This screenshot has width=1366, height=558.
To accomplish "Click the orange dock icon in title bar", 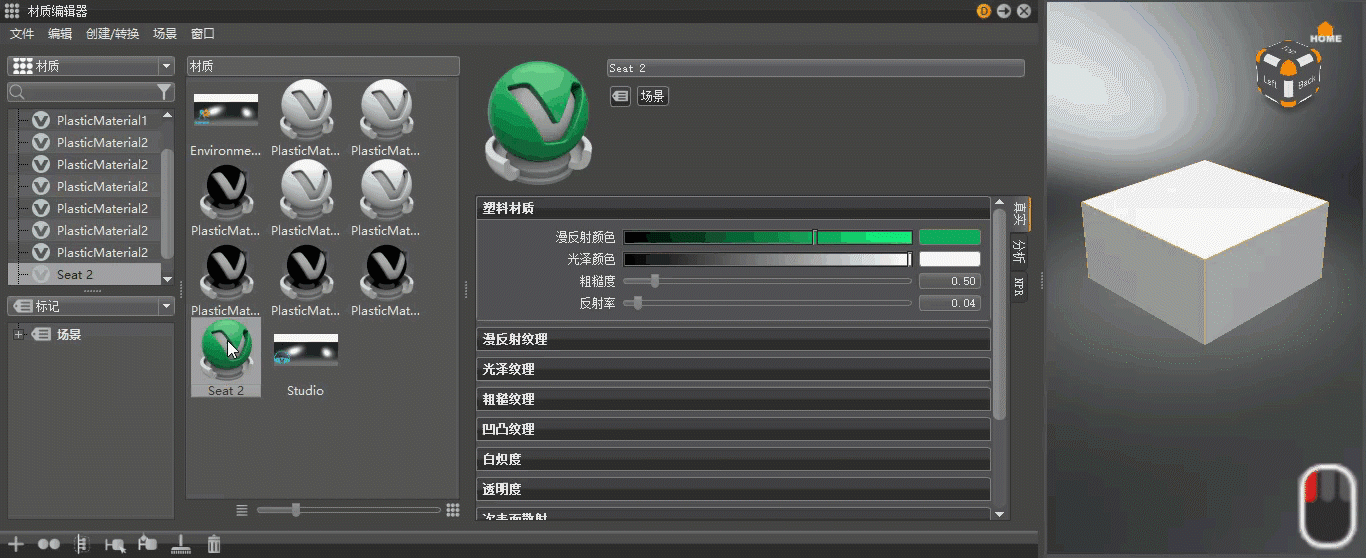I will (x=984, y=11).
